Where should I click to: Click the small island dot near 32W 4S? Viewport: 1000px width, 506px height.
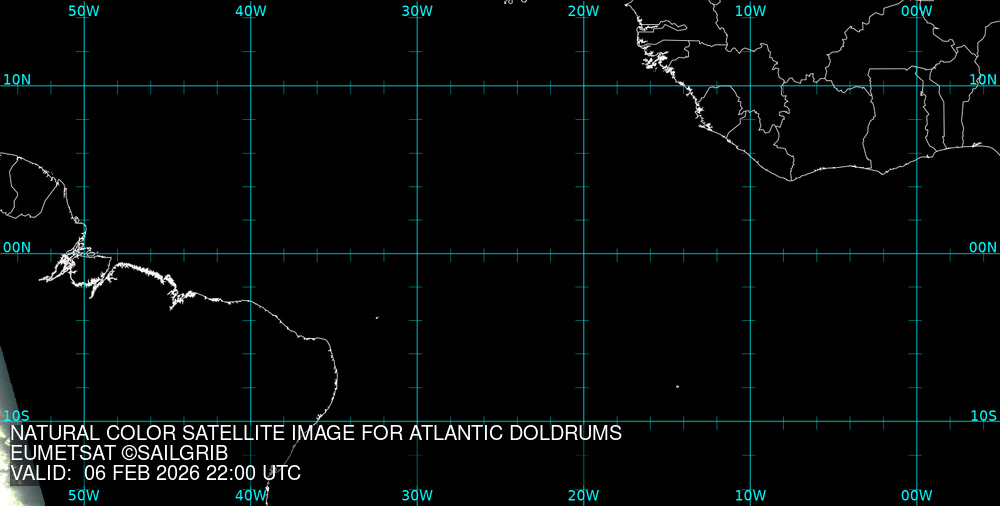click(377, 318)
